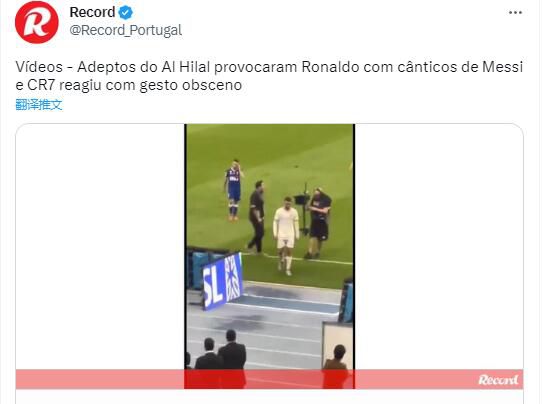Click the player in blue kit
Viewport: 542px width, 404px height.
[234, 190]
